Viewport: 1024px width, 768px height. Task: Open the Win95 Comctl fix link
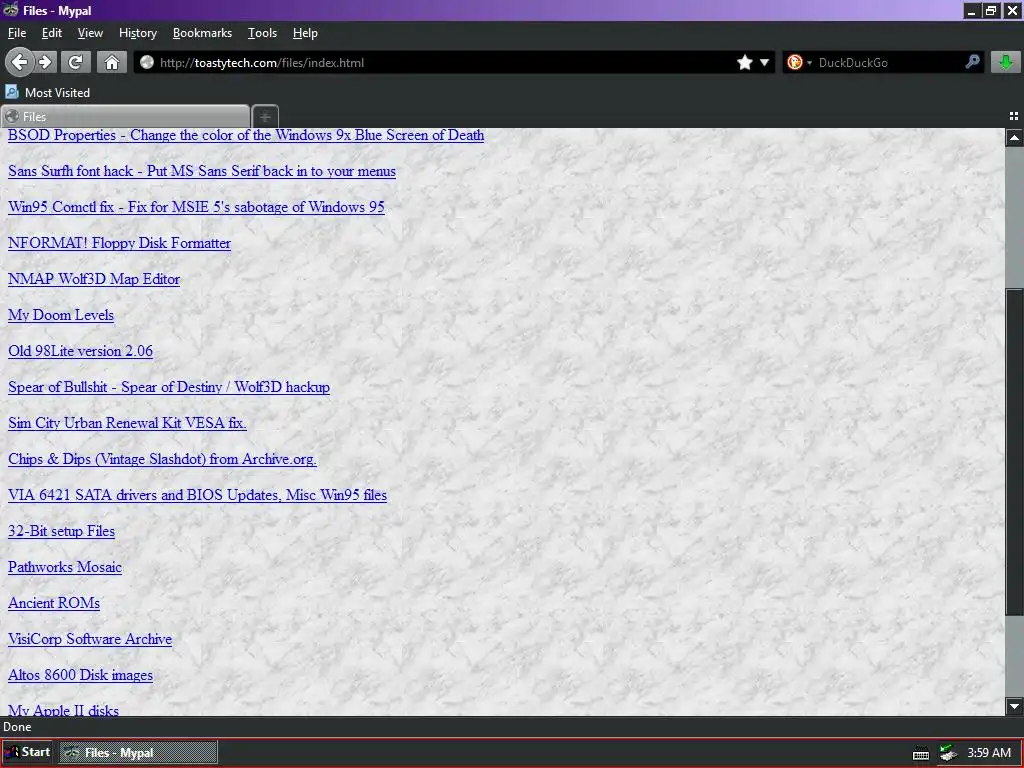(x=196, y=207)
